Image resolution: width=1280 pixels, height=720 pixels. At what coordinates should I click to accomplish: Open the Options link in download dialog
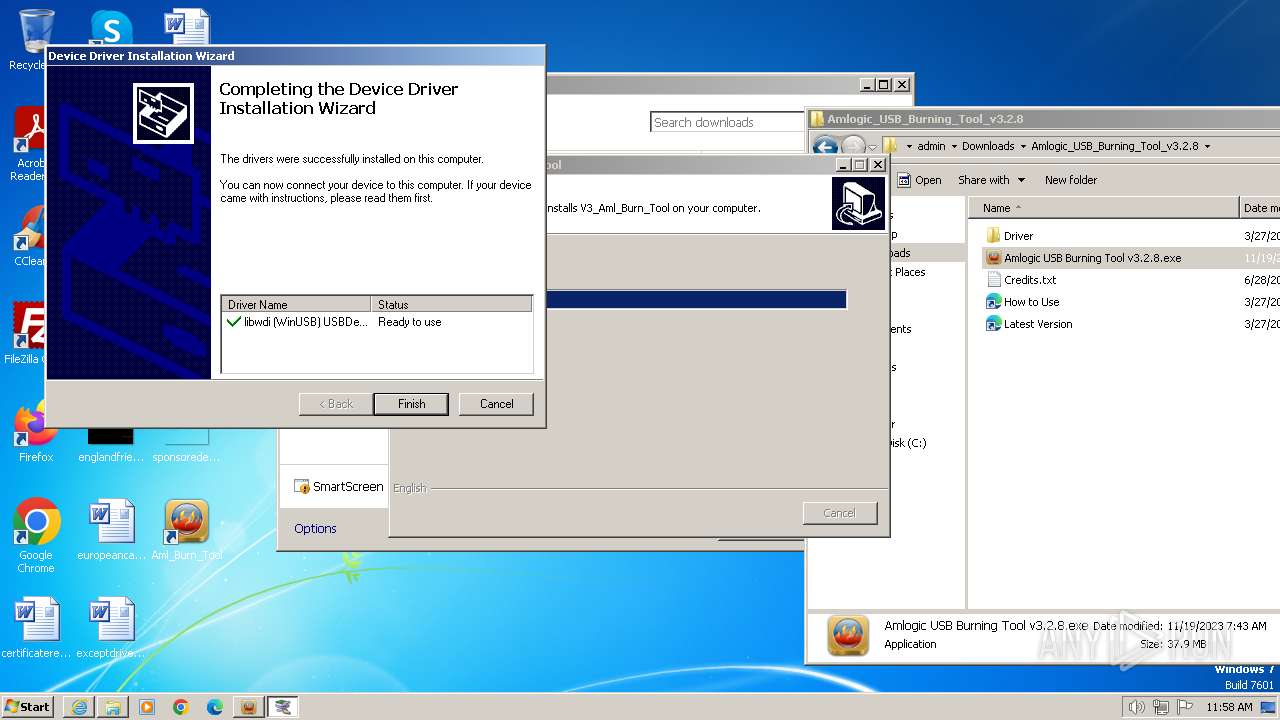click(315, 529)
